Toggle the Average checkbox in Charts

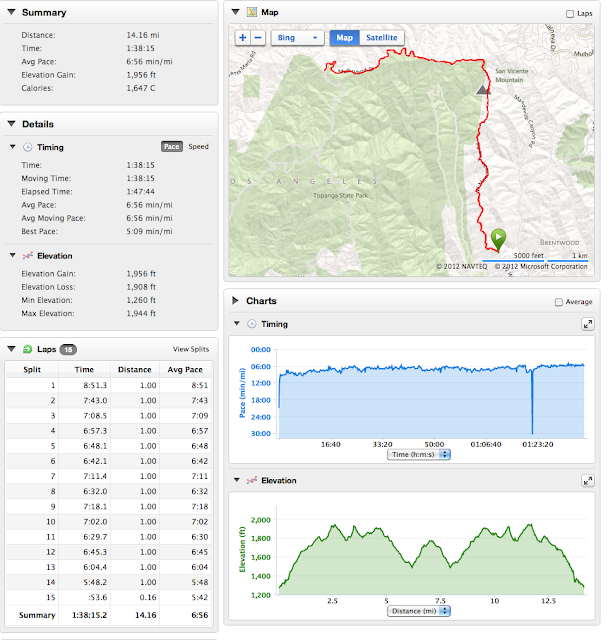click(x=559, y=301)
